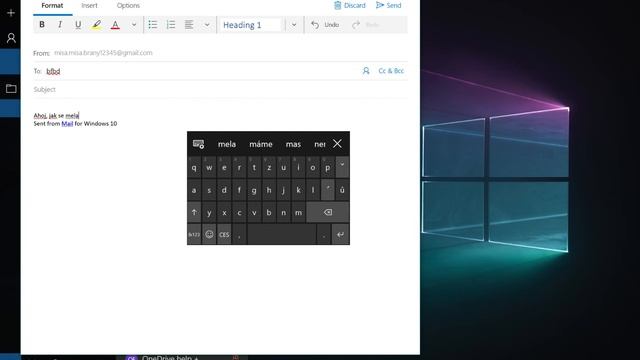Viewport: 640px width, 360px height.
Task: Expand font formatting options chevron
Action: 133,24
